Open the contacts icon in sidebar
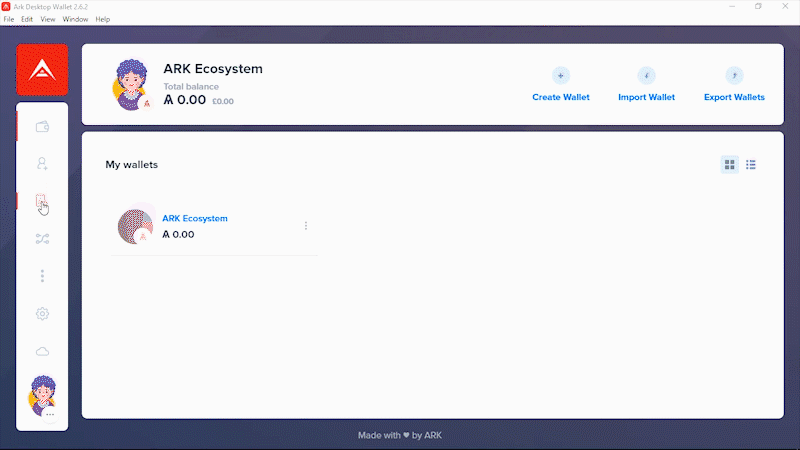This screenshot has height=450, width=800. (x=42, y=163)
